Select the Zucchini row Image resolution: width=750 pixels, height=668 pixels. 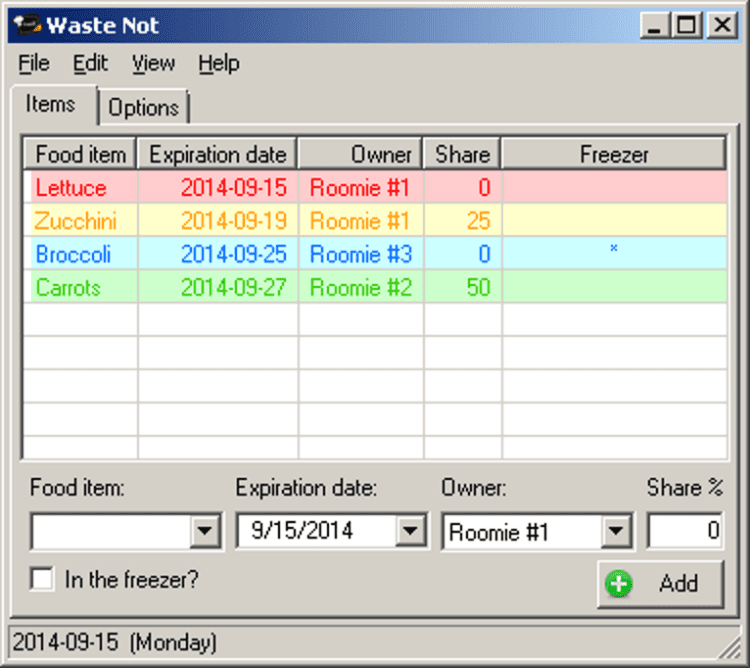(x=375, y=221)
